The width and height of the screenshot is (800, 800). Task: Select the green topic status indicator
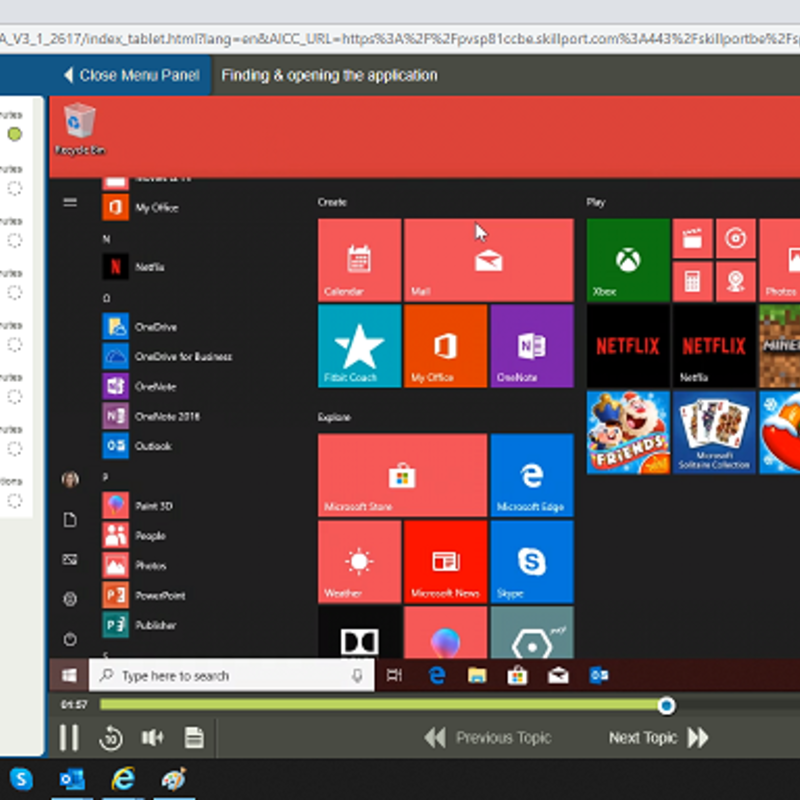coord(15,135)
